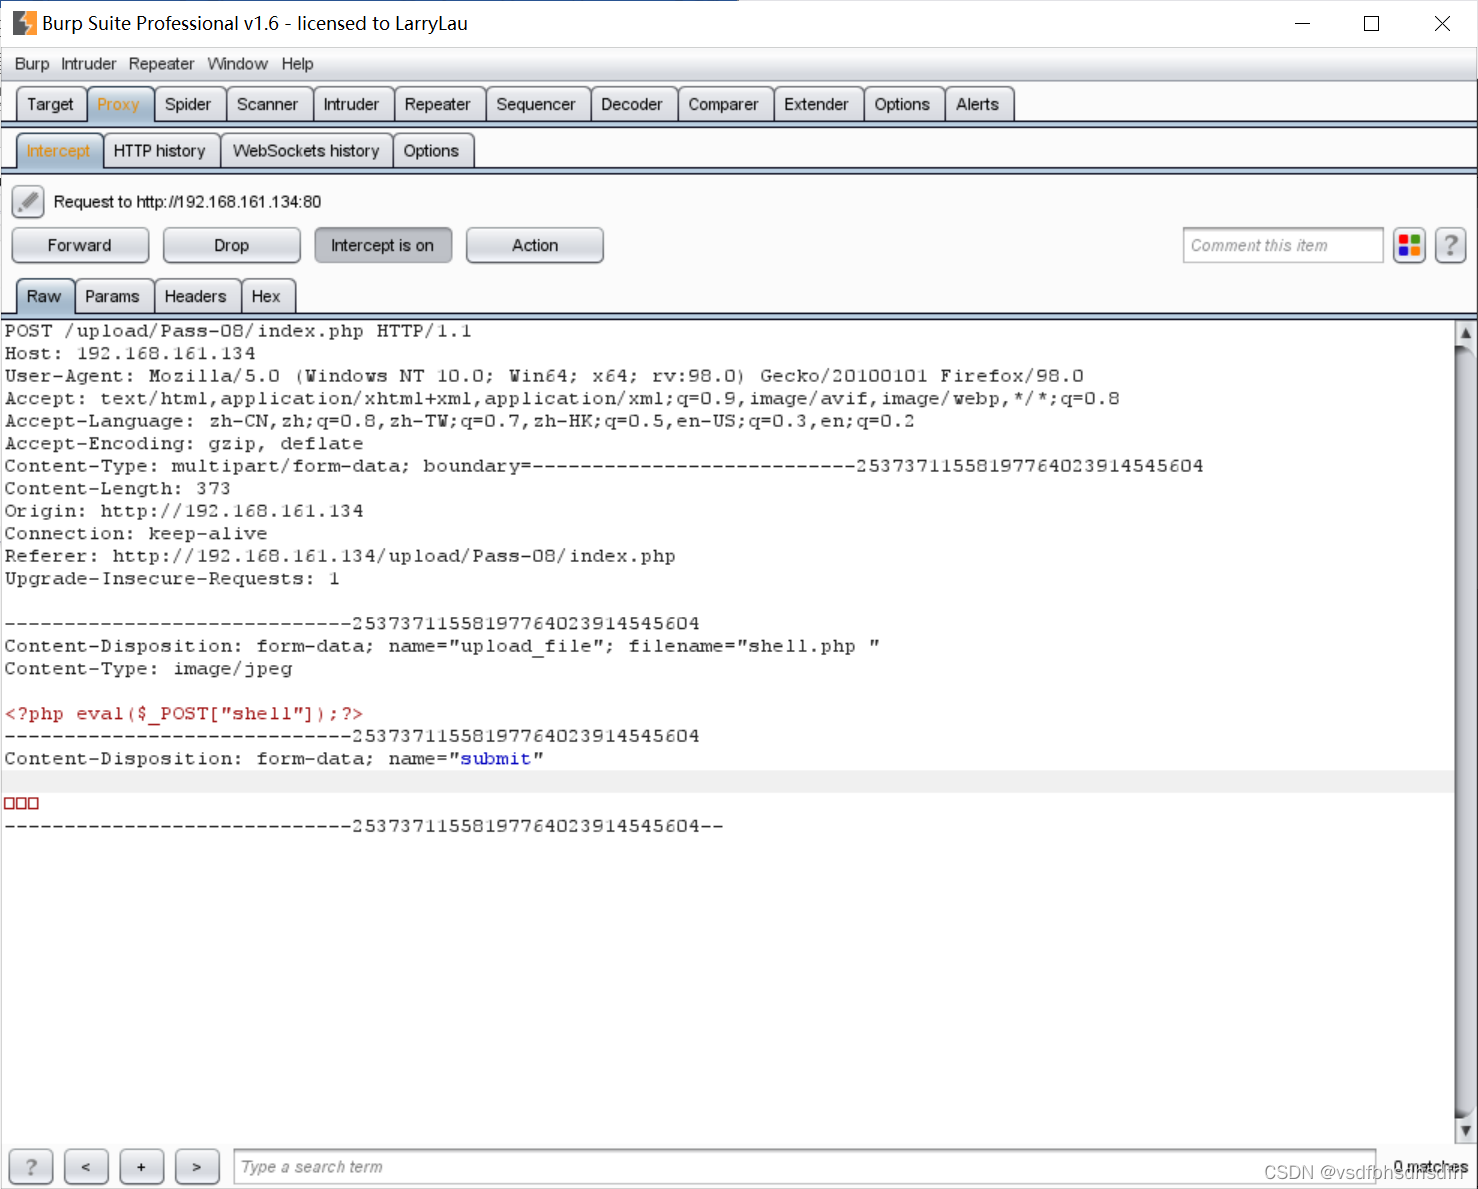Click the name="submit" text

[x=466, y=759]
